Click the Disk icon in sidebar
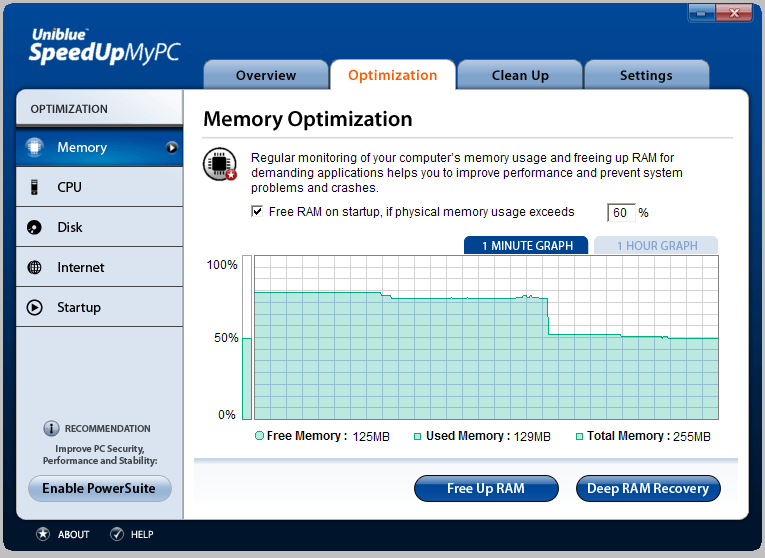The image size is (765, 558). (35, 227)
